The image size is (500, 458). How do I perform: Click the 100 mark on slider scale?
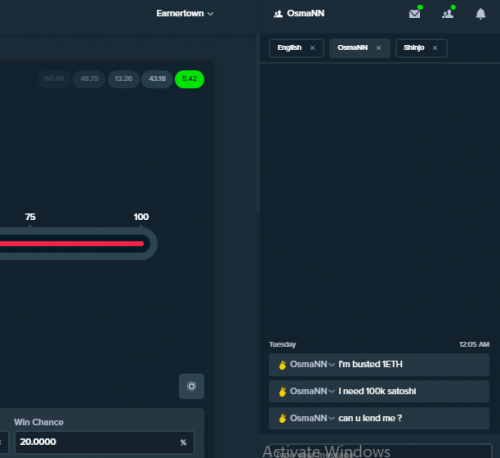[141, 217]
